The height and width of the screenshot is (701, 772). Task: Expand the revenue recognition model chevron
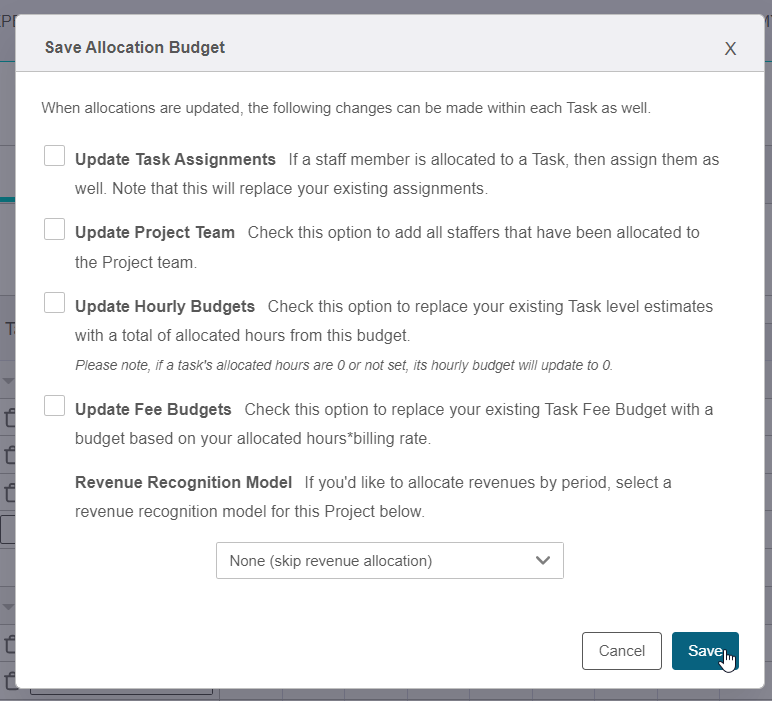click(x=543, y=560)
